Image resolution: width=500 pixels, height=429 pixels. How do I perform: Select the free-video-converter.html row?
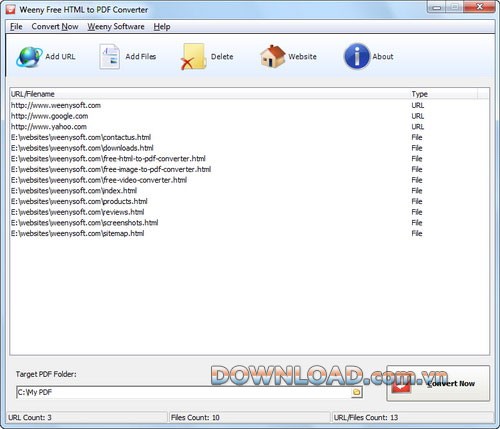click(x=250, y=180)
